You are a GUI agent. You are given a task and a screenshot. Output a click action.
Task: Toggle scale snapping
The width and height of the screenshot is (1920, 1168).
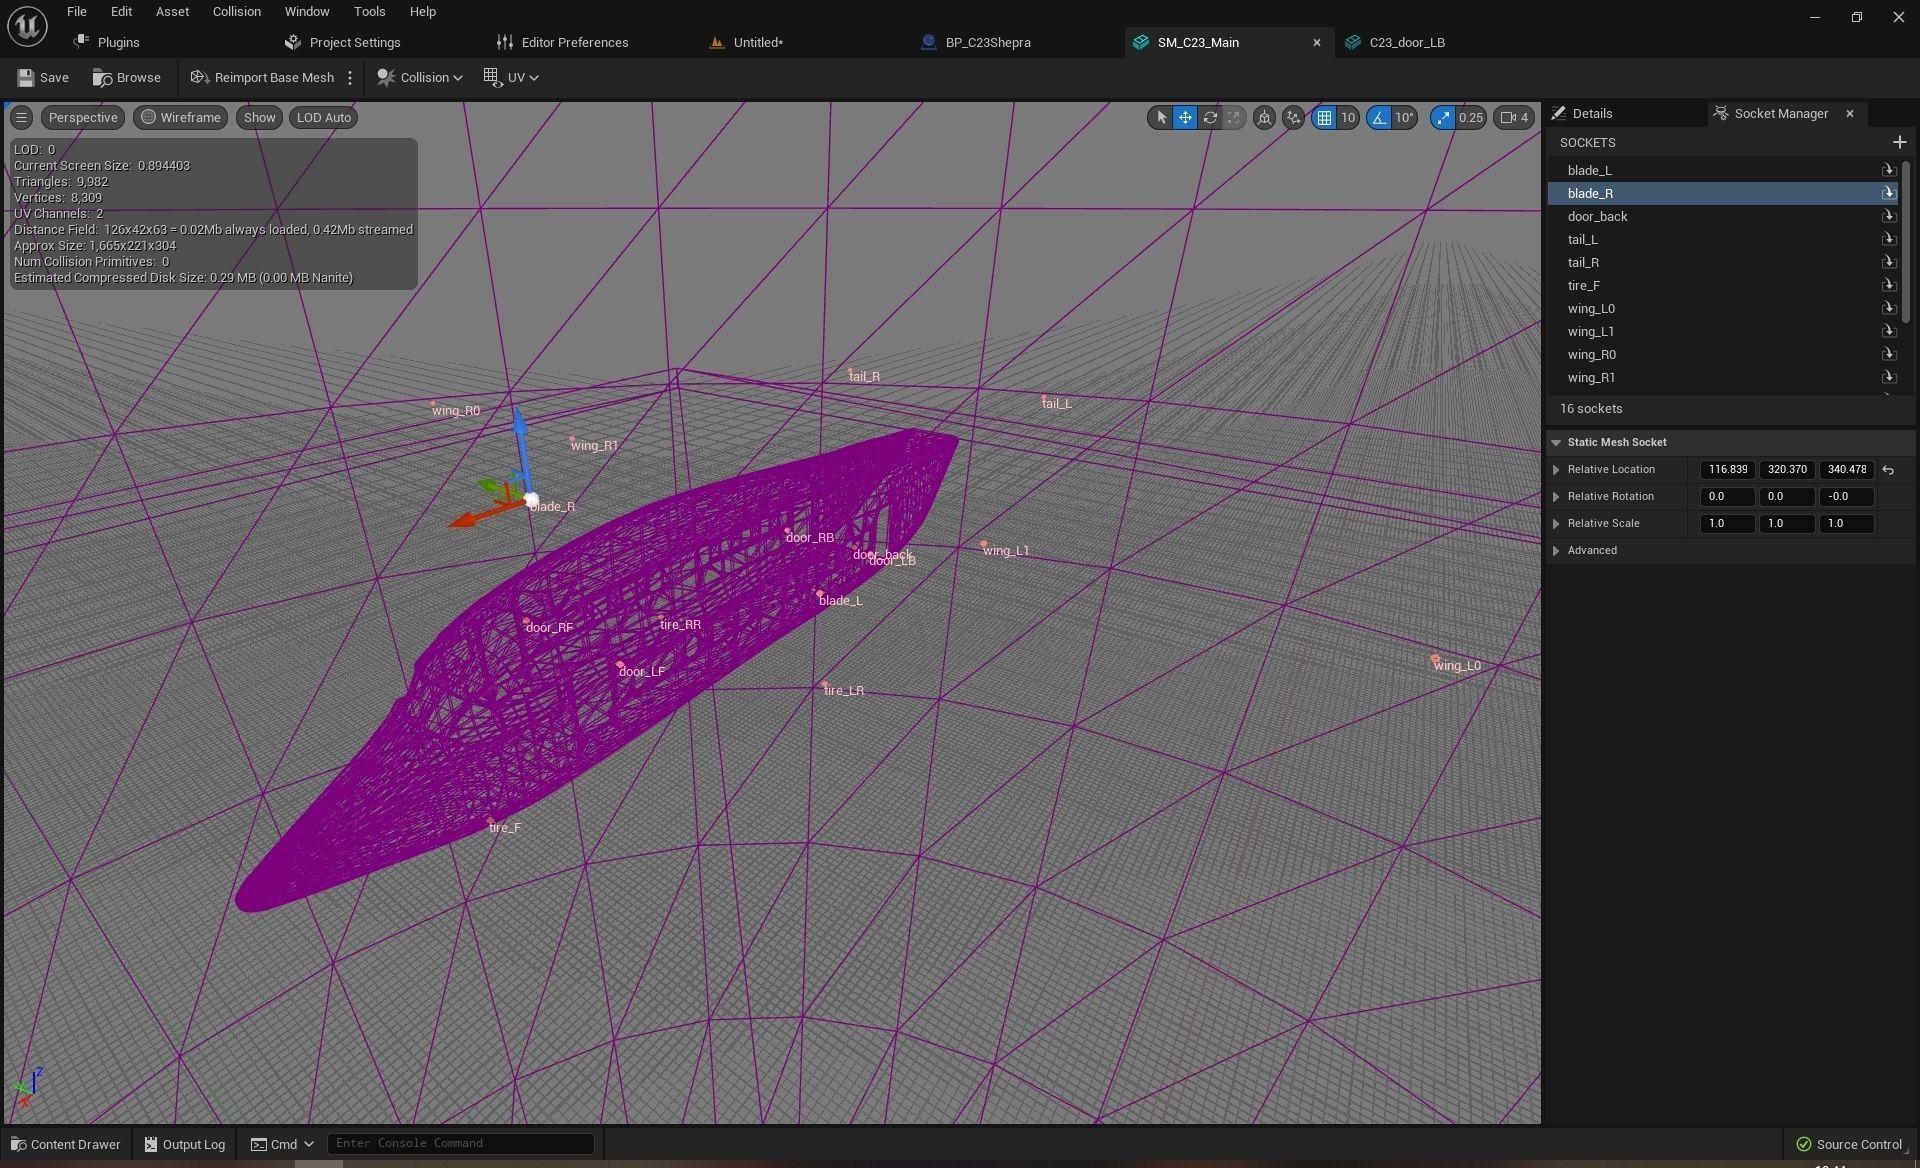pos(1443,118)
